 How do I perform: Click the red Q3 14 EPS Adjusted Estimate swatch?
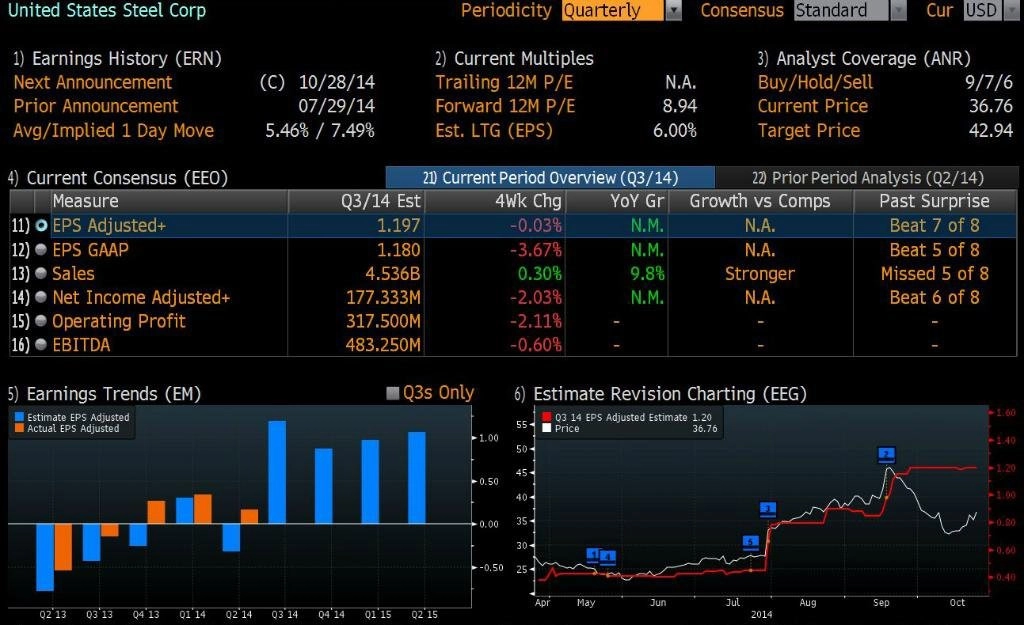point(547,417)
